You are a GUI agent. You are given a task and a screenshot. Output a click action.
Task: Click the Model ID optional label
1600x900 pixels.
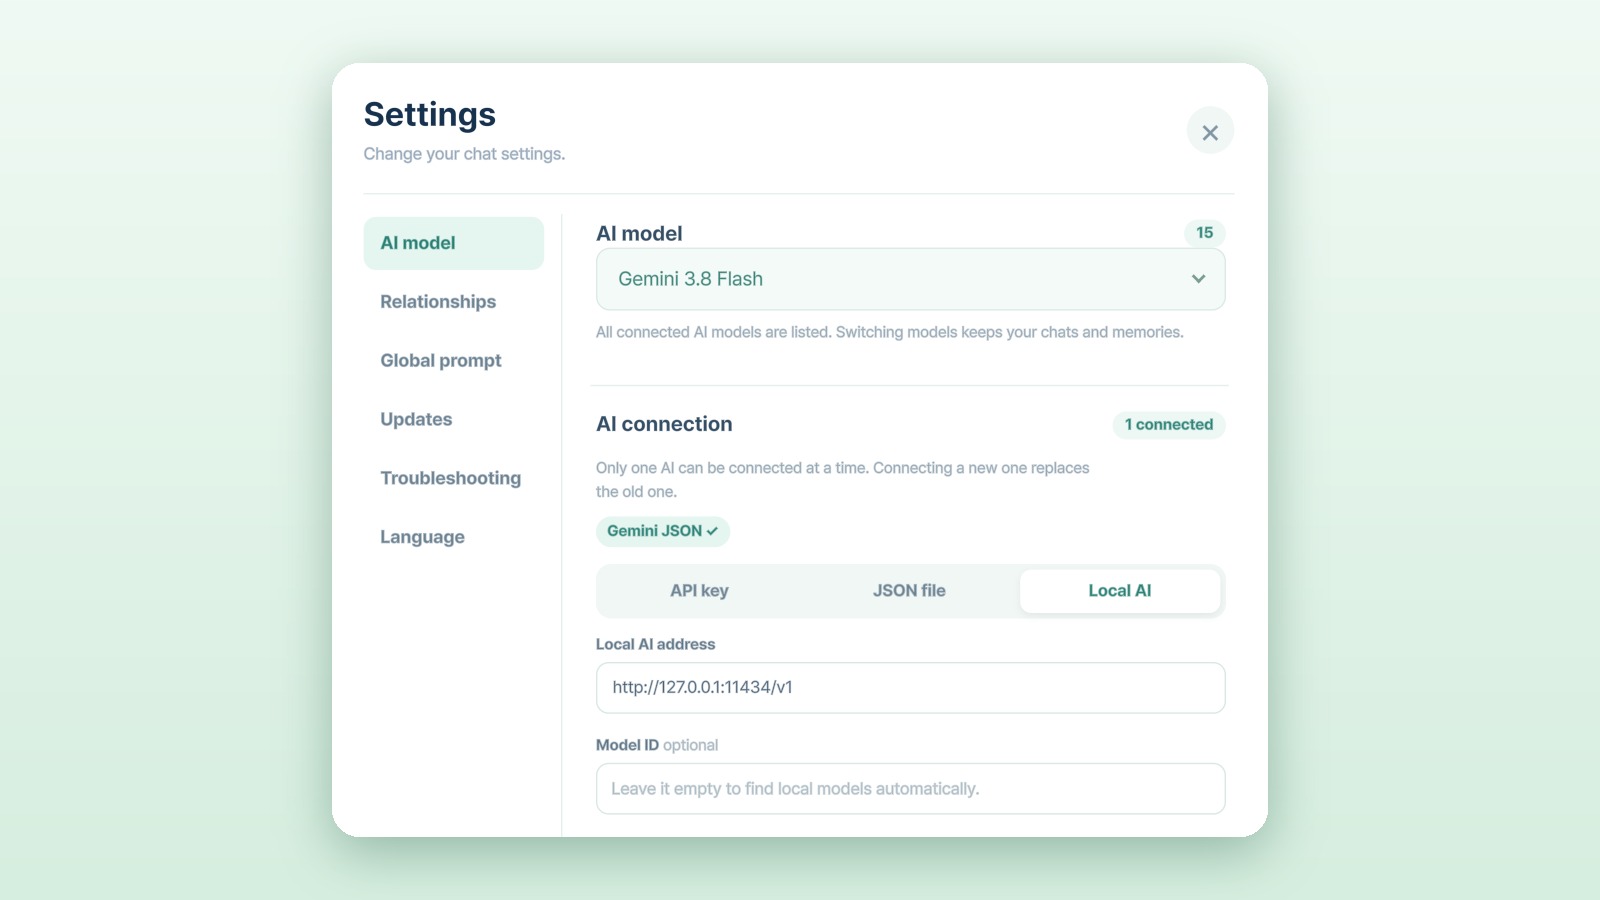coord(657,745)
